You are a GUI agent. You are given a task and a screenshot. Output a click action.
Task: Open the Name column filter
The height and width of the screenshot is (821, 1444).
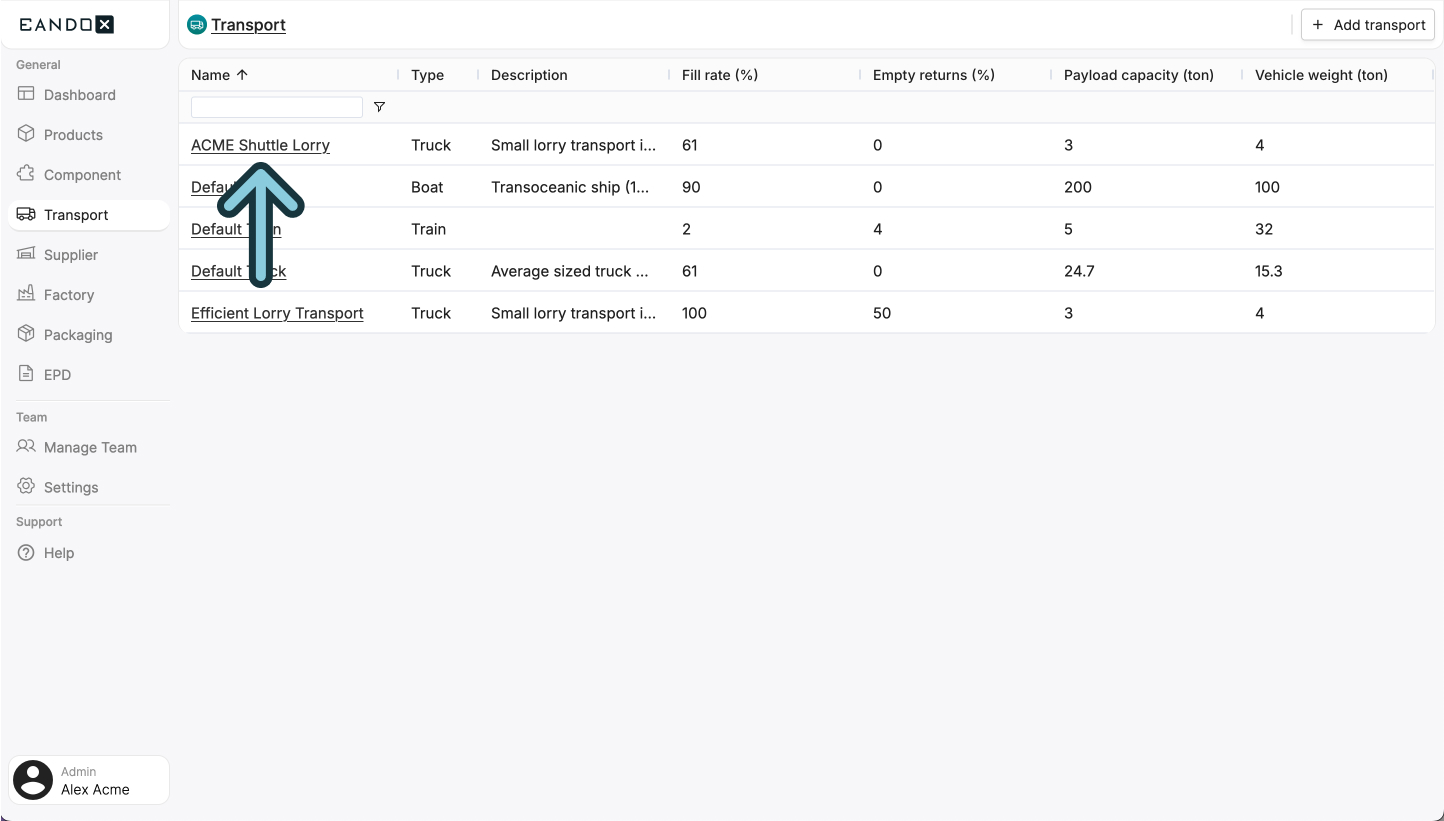point(379,106)
